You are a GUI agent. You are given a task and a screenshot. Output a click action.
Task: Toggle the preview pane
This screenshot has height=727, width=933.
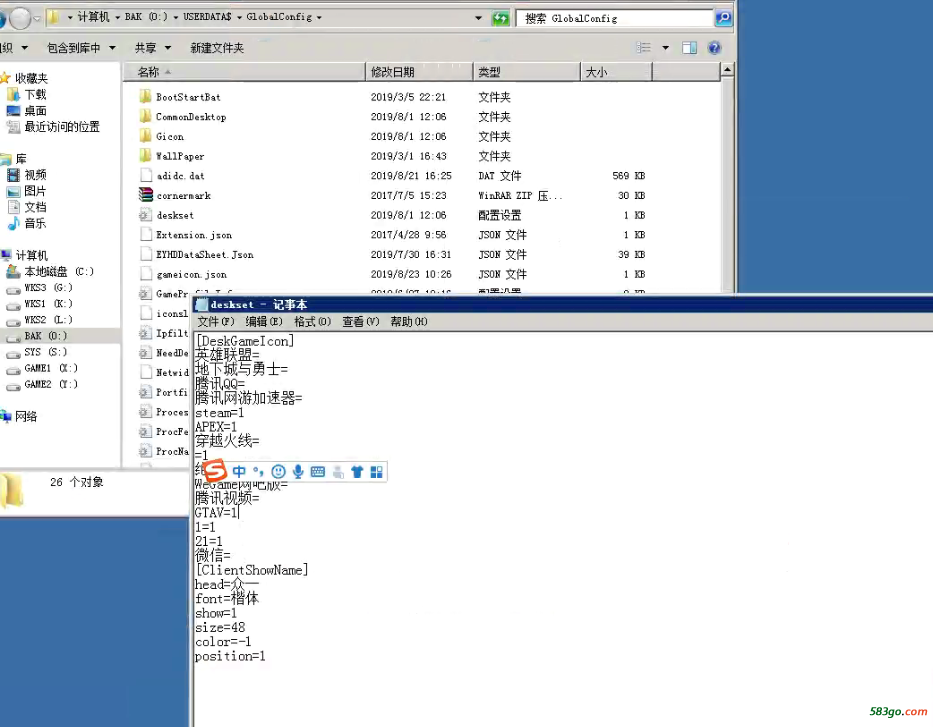[x=690, y=48]
